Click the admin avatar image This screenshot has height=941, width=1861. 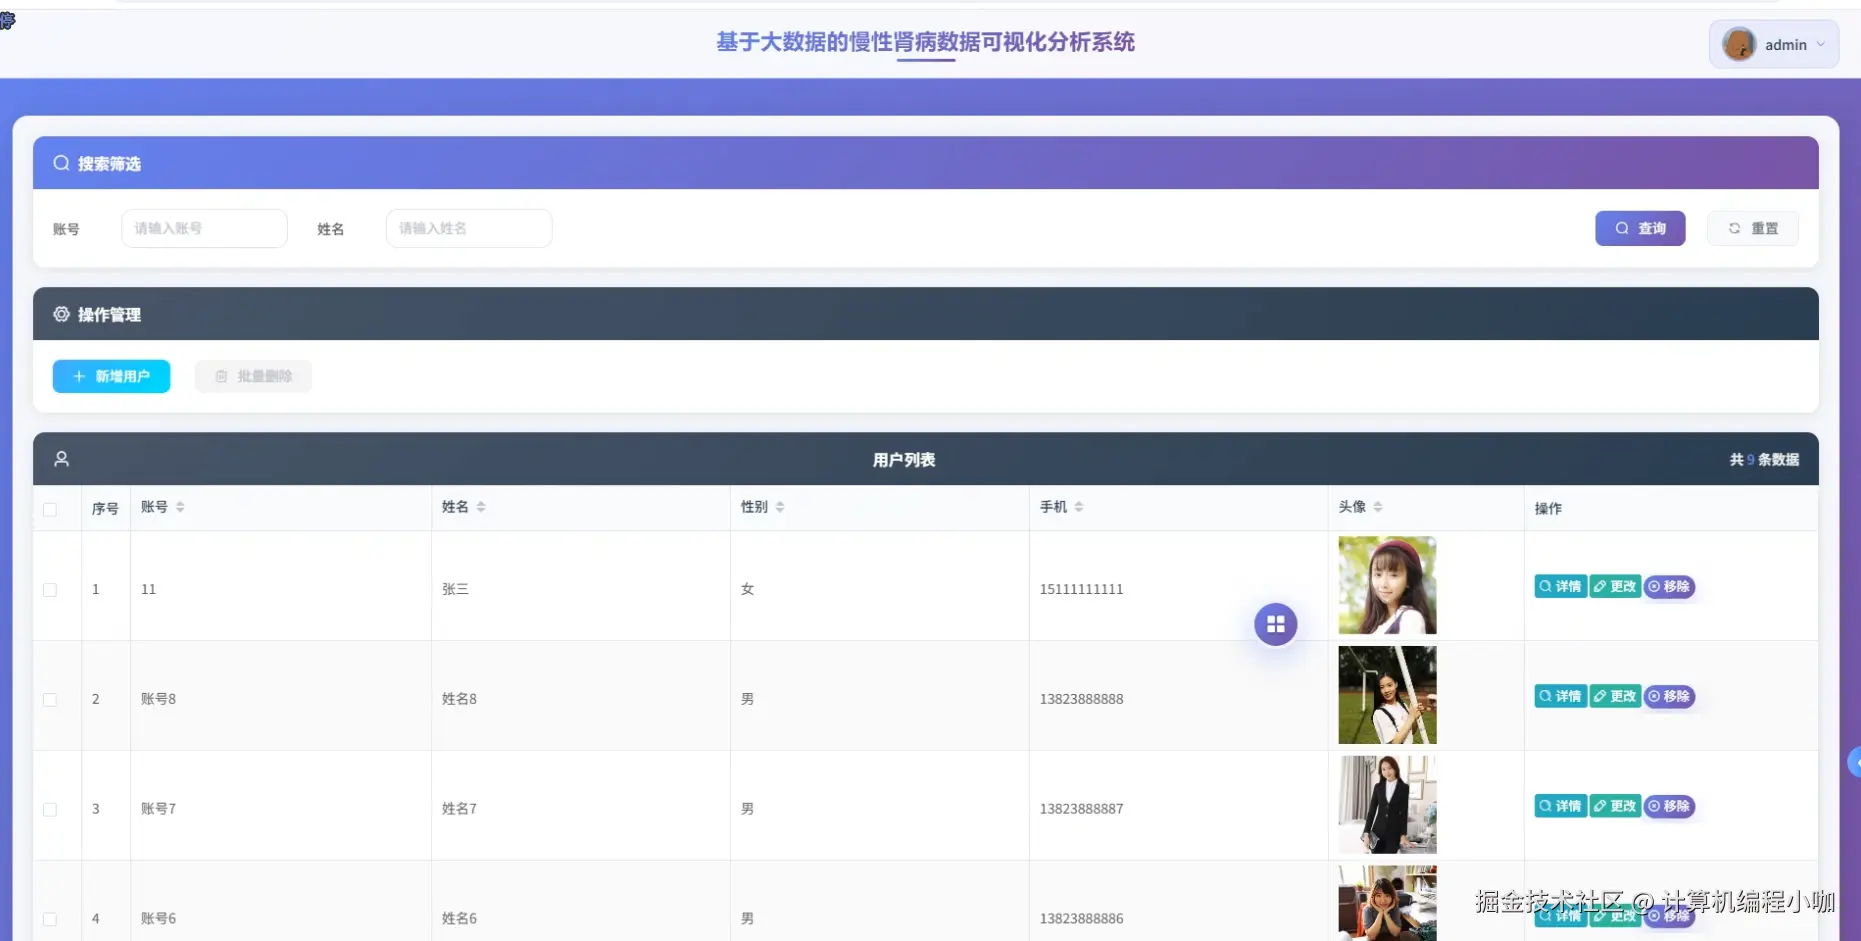point(1739,45)
